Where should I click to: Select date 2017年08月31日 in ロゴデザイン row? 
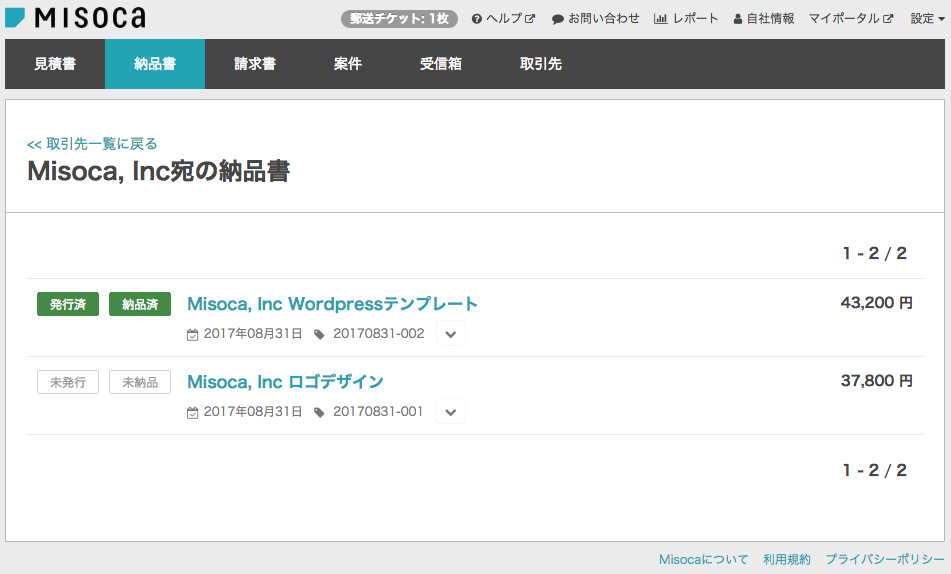tap(253, 412)
